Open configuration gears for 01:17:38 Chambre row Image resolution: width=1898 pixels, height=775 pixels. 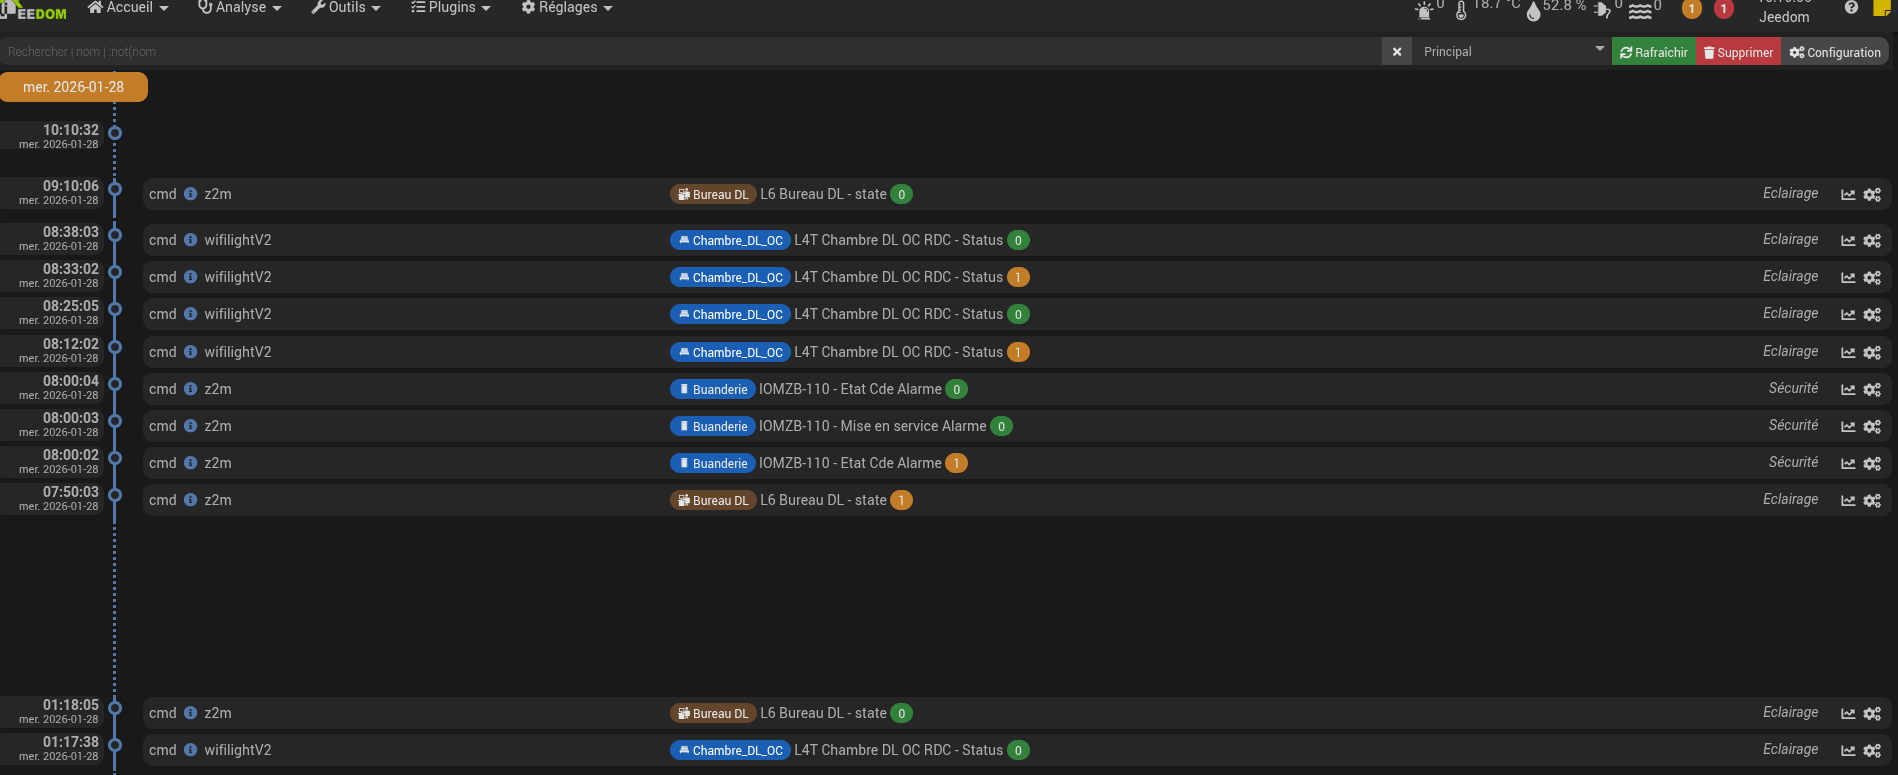1872,751
